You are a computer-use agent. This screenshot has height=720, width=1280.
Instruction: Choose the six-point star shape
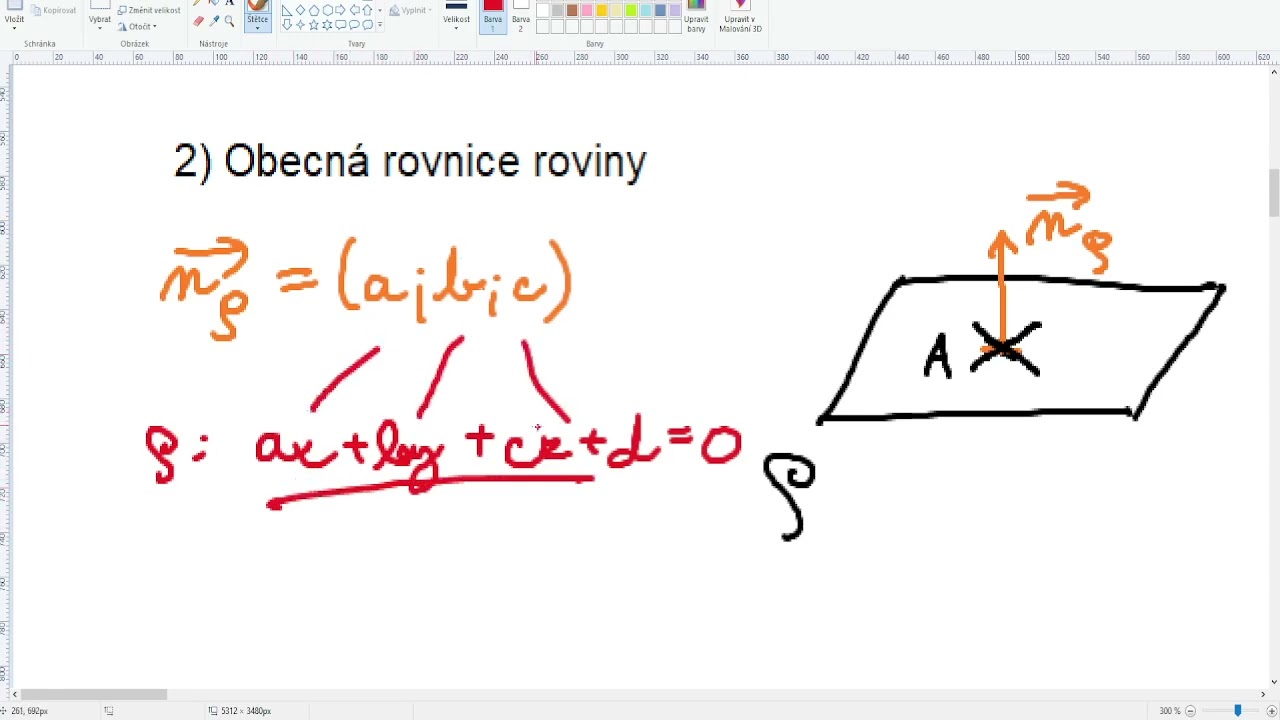pyautogui.click(x=327, y=24)
